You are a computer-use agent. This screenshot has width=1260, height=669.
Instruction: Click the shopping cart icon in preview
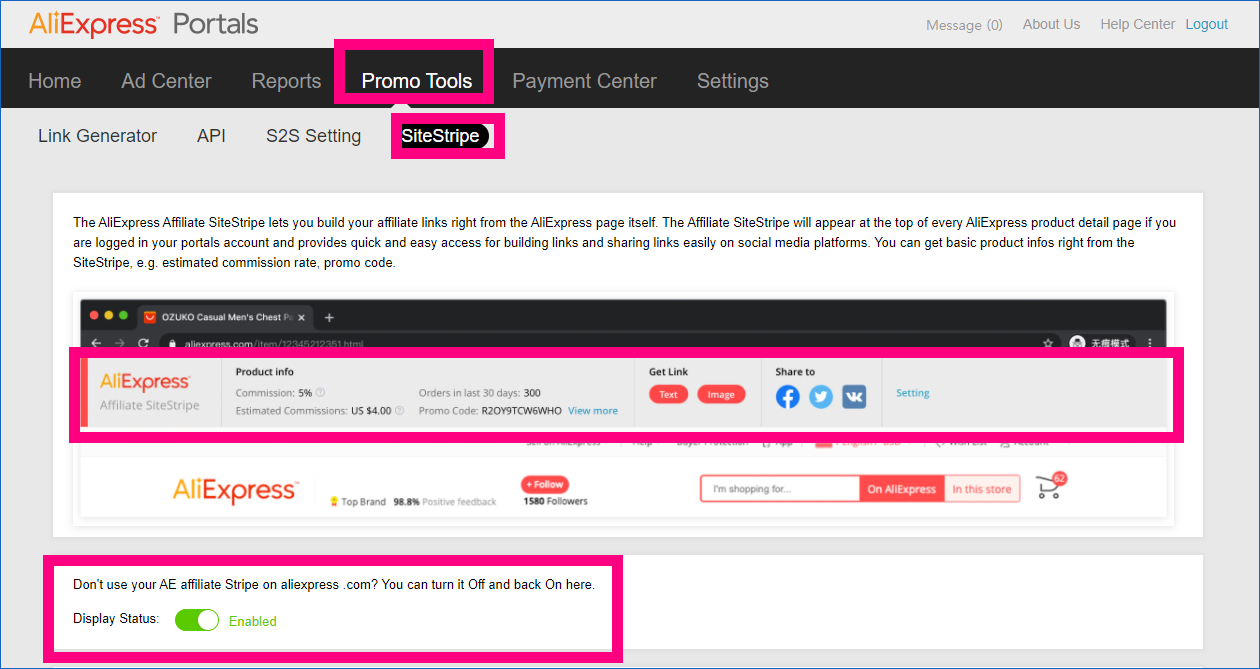1050,486
